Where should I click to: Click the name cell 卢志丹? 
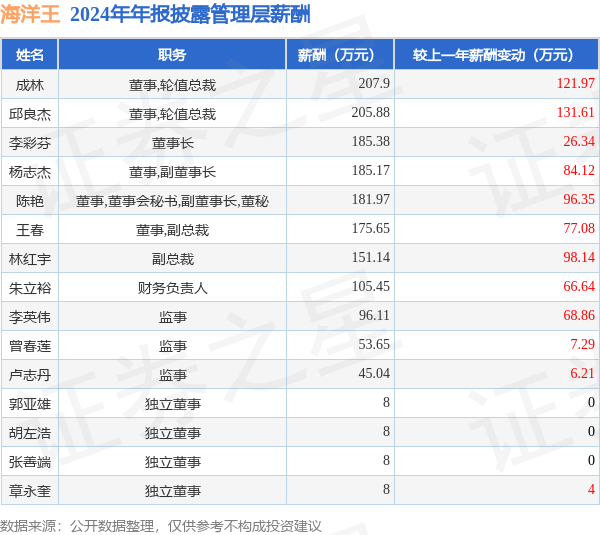pos(30,375)
